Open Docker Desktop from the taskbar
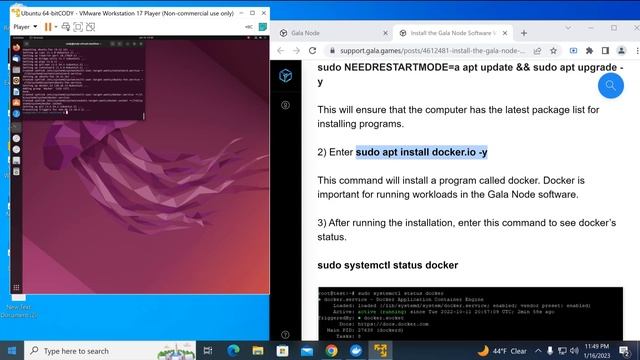The image size is (640, 360). click(356, 351)
